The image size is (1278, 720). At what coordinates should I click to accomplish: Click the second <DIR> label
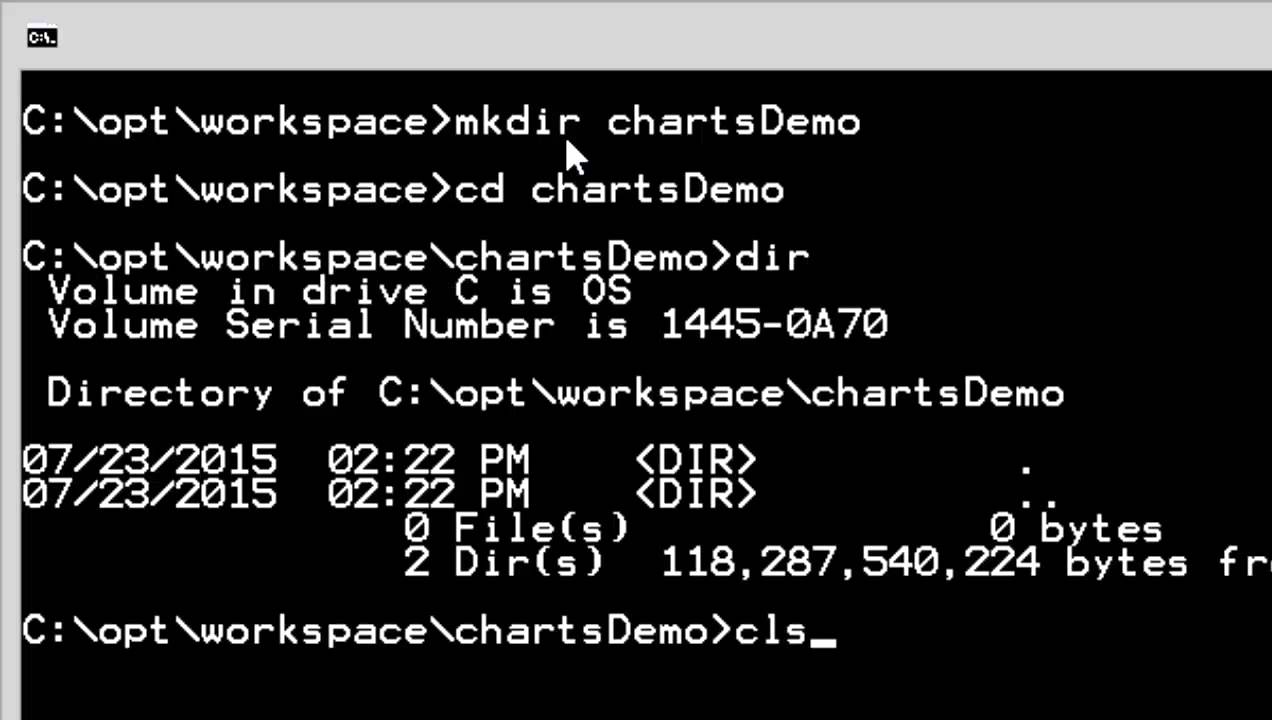coord(696,493)
